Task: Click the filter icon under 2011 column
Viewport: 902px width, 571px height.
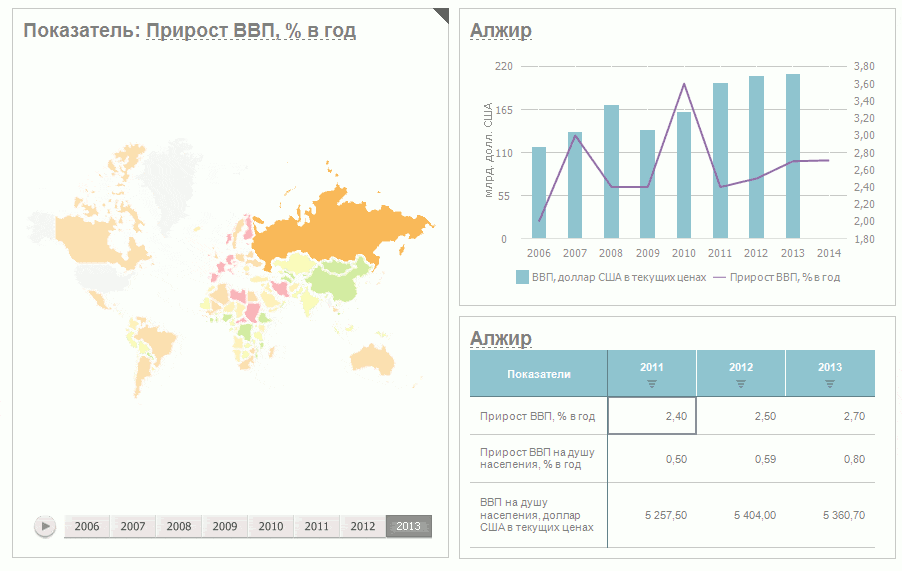Action: (652, 383)
